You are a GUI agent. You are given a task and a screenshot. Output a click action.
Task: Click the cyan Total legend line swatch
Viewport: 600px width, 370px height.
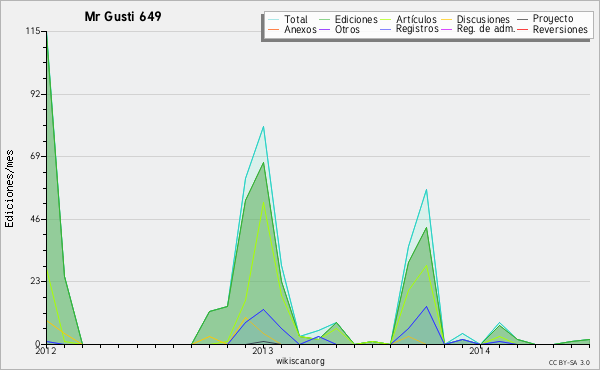pos(273,19)
